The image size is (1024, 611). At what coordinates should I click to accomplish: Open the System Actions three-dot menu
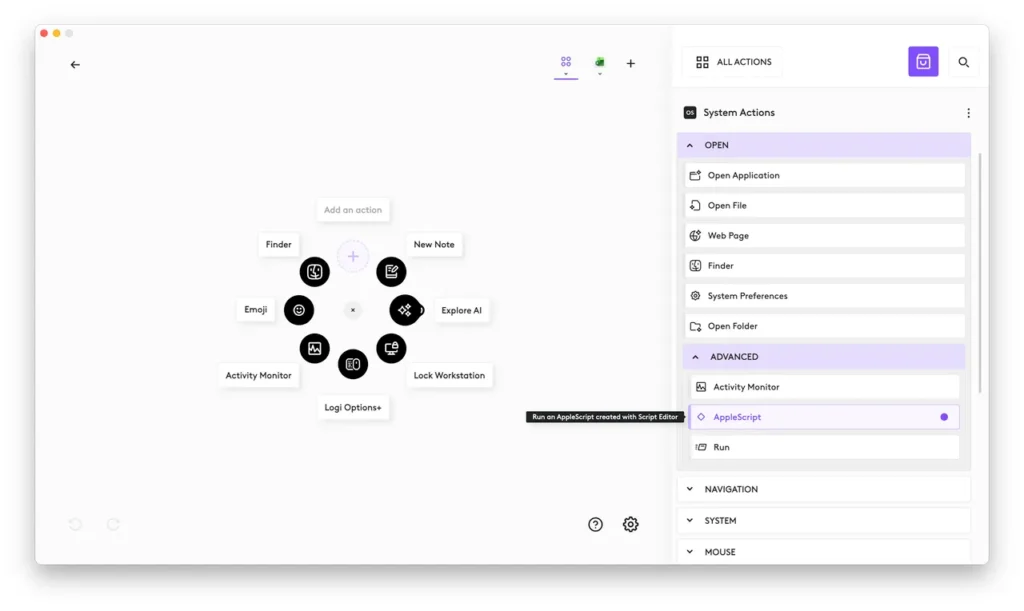pos(968,112)
